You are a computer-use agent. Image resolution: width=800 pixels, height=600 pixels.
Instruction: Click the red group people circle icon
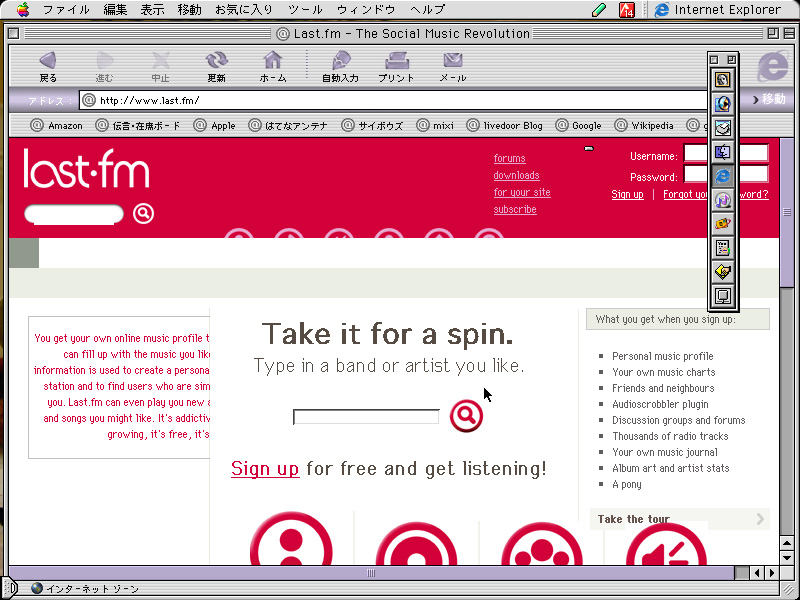coord(542,543)
